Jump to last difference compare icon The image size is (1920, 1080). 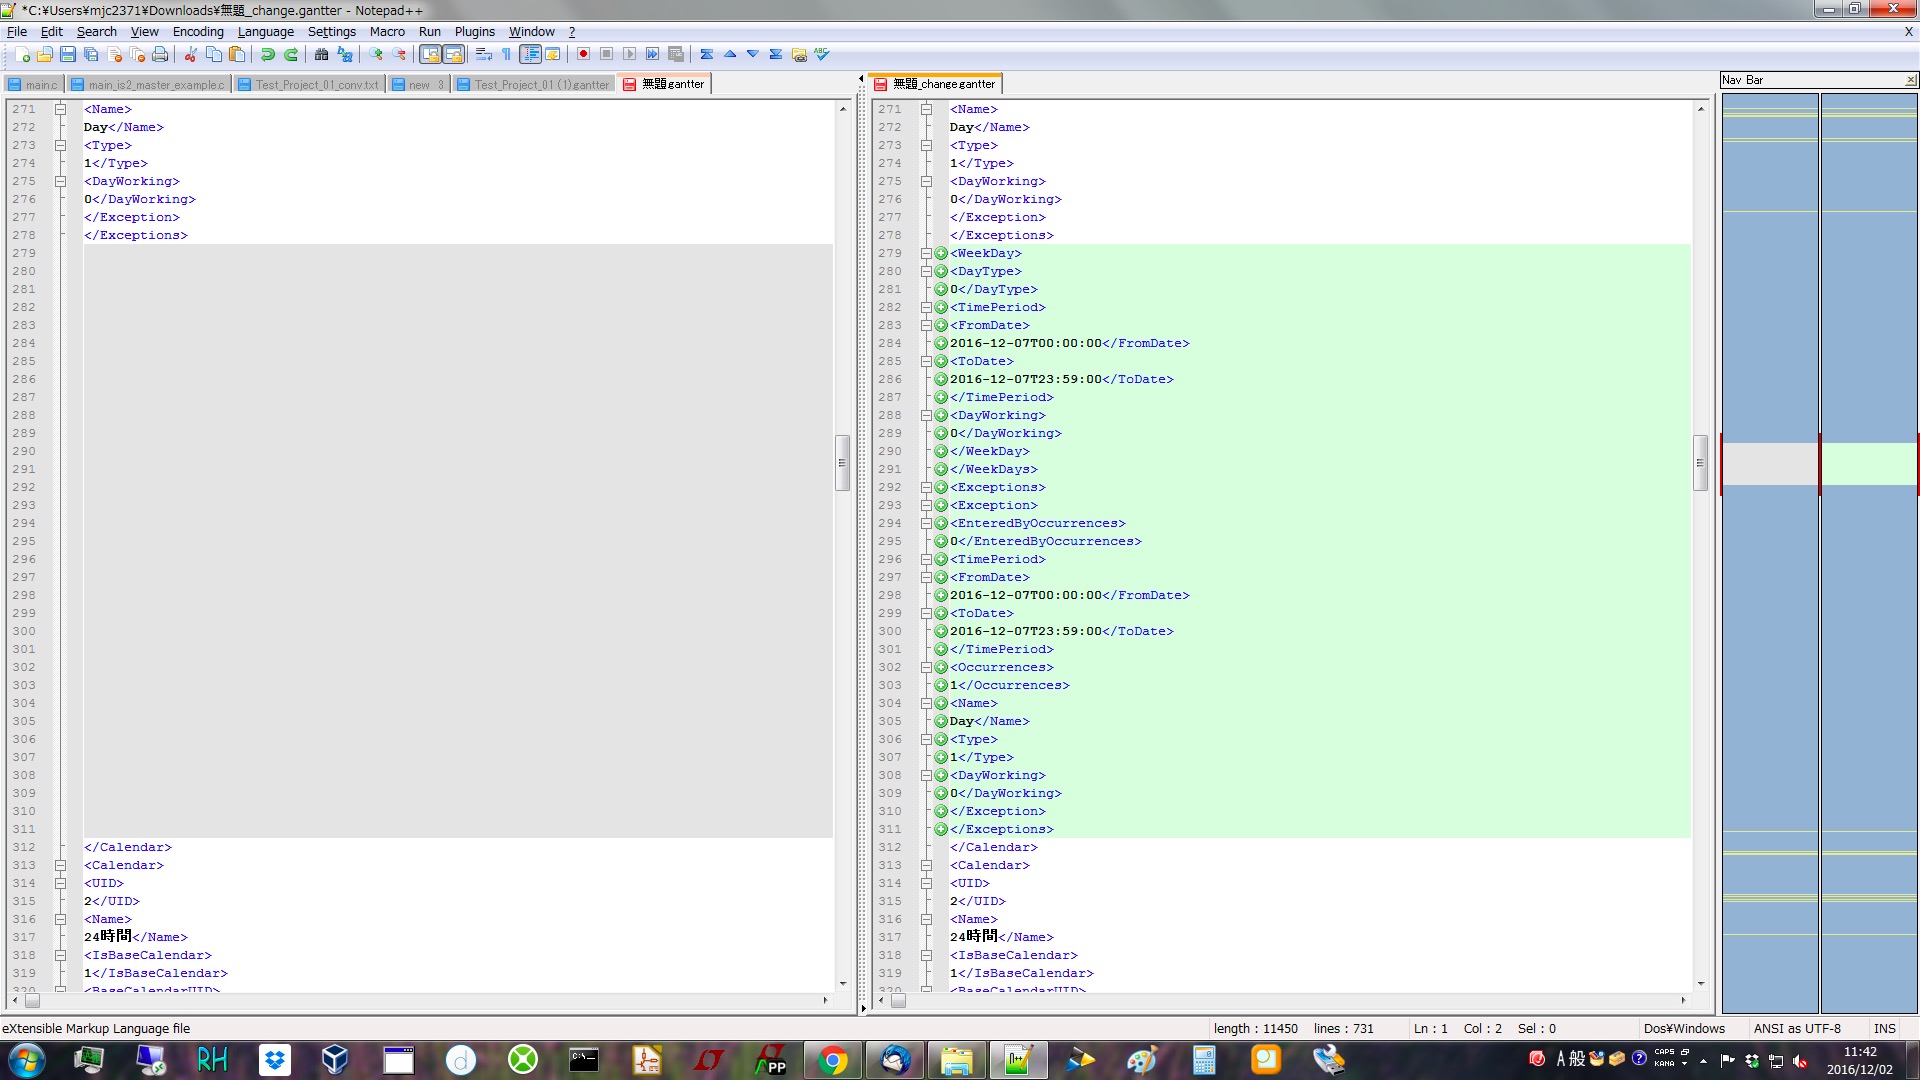(x=776, y=54)
